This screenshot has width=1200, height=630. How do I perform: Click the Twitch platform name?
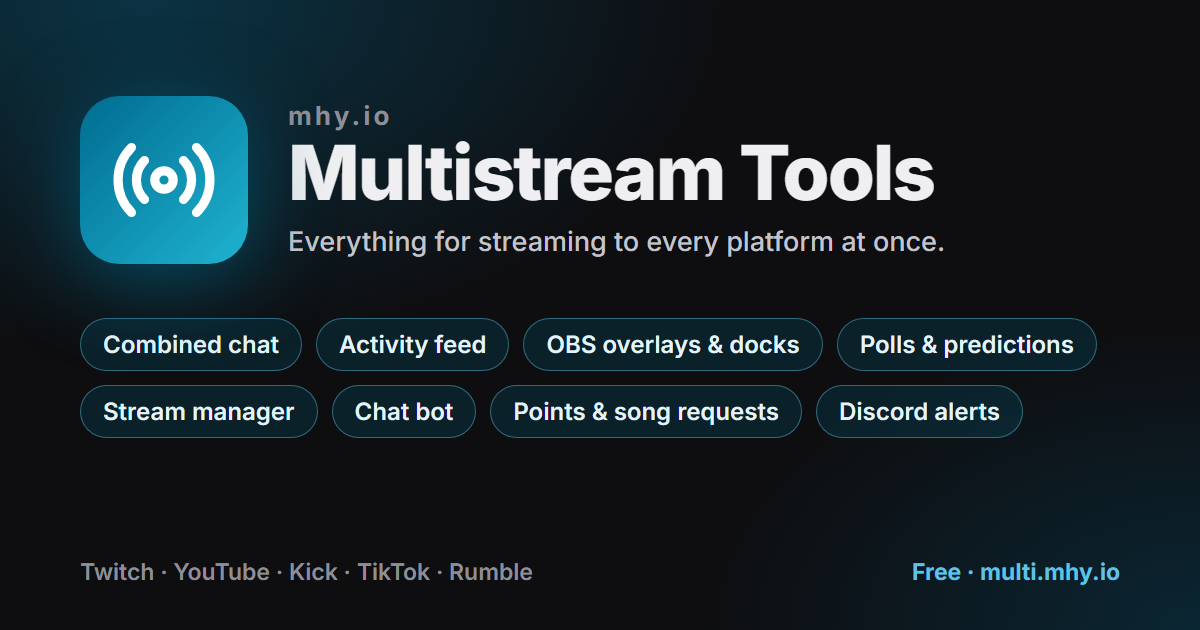click(x=117, y=572)
